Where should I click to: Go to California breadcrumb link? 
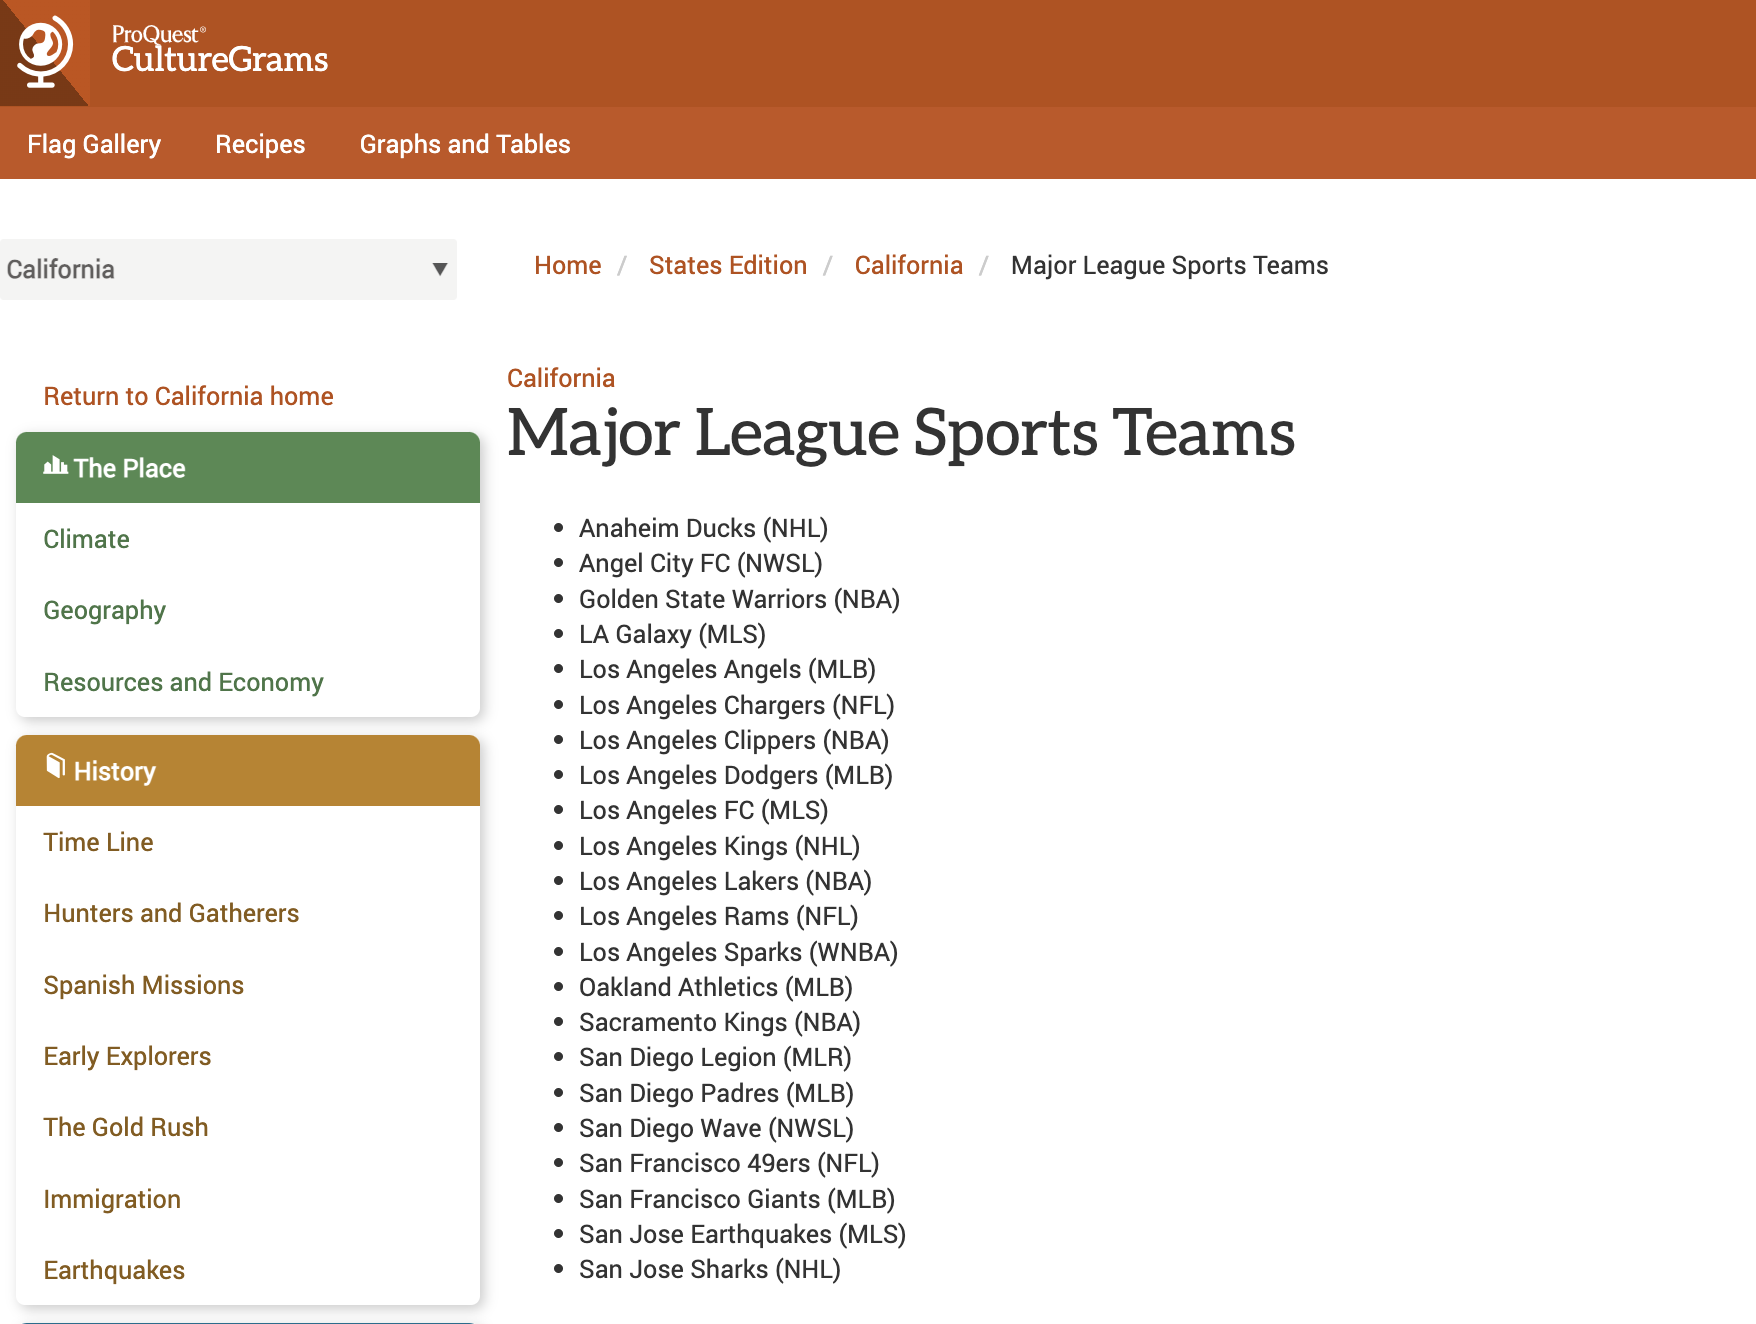909,265
